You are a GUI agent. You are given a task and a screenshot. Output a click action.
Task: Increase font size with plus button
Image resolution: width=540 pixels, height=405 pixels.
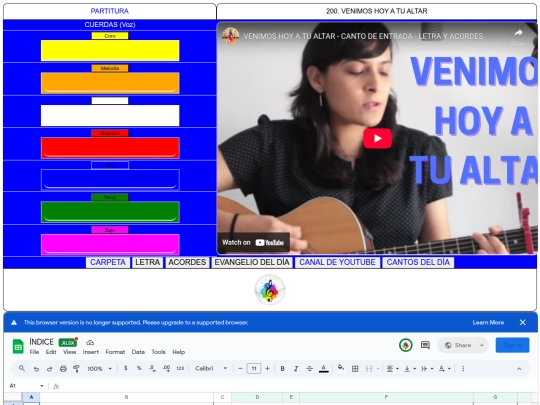(267, 368)
